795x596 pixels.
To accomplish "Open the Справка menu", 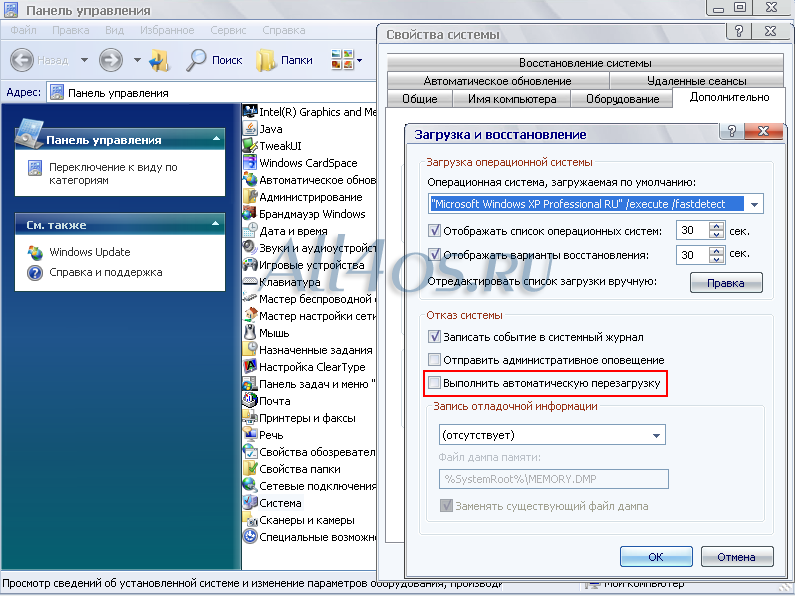I will point(284,30).
